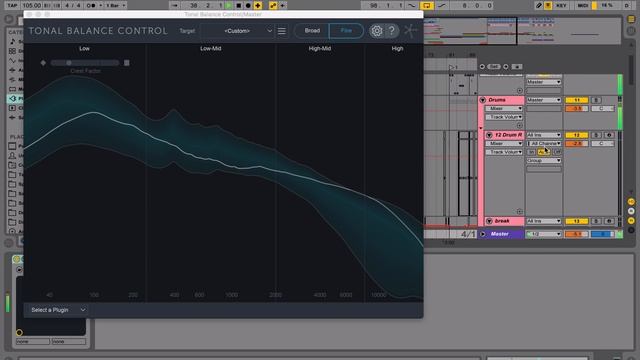Set 12 Drum R monitor to Auto
Viewport: 640px width, 360px height.
point(544,152)
